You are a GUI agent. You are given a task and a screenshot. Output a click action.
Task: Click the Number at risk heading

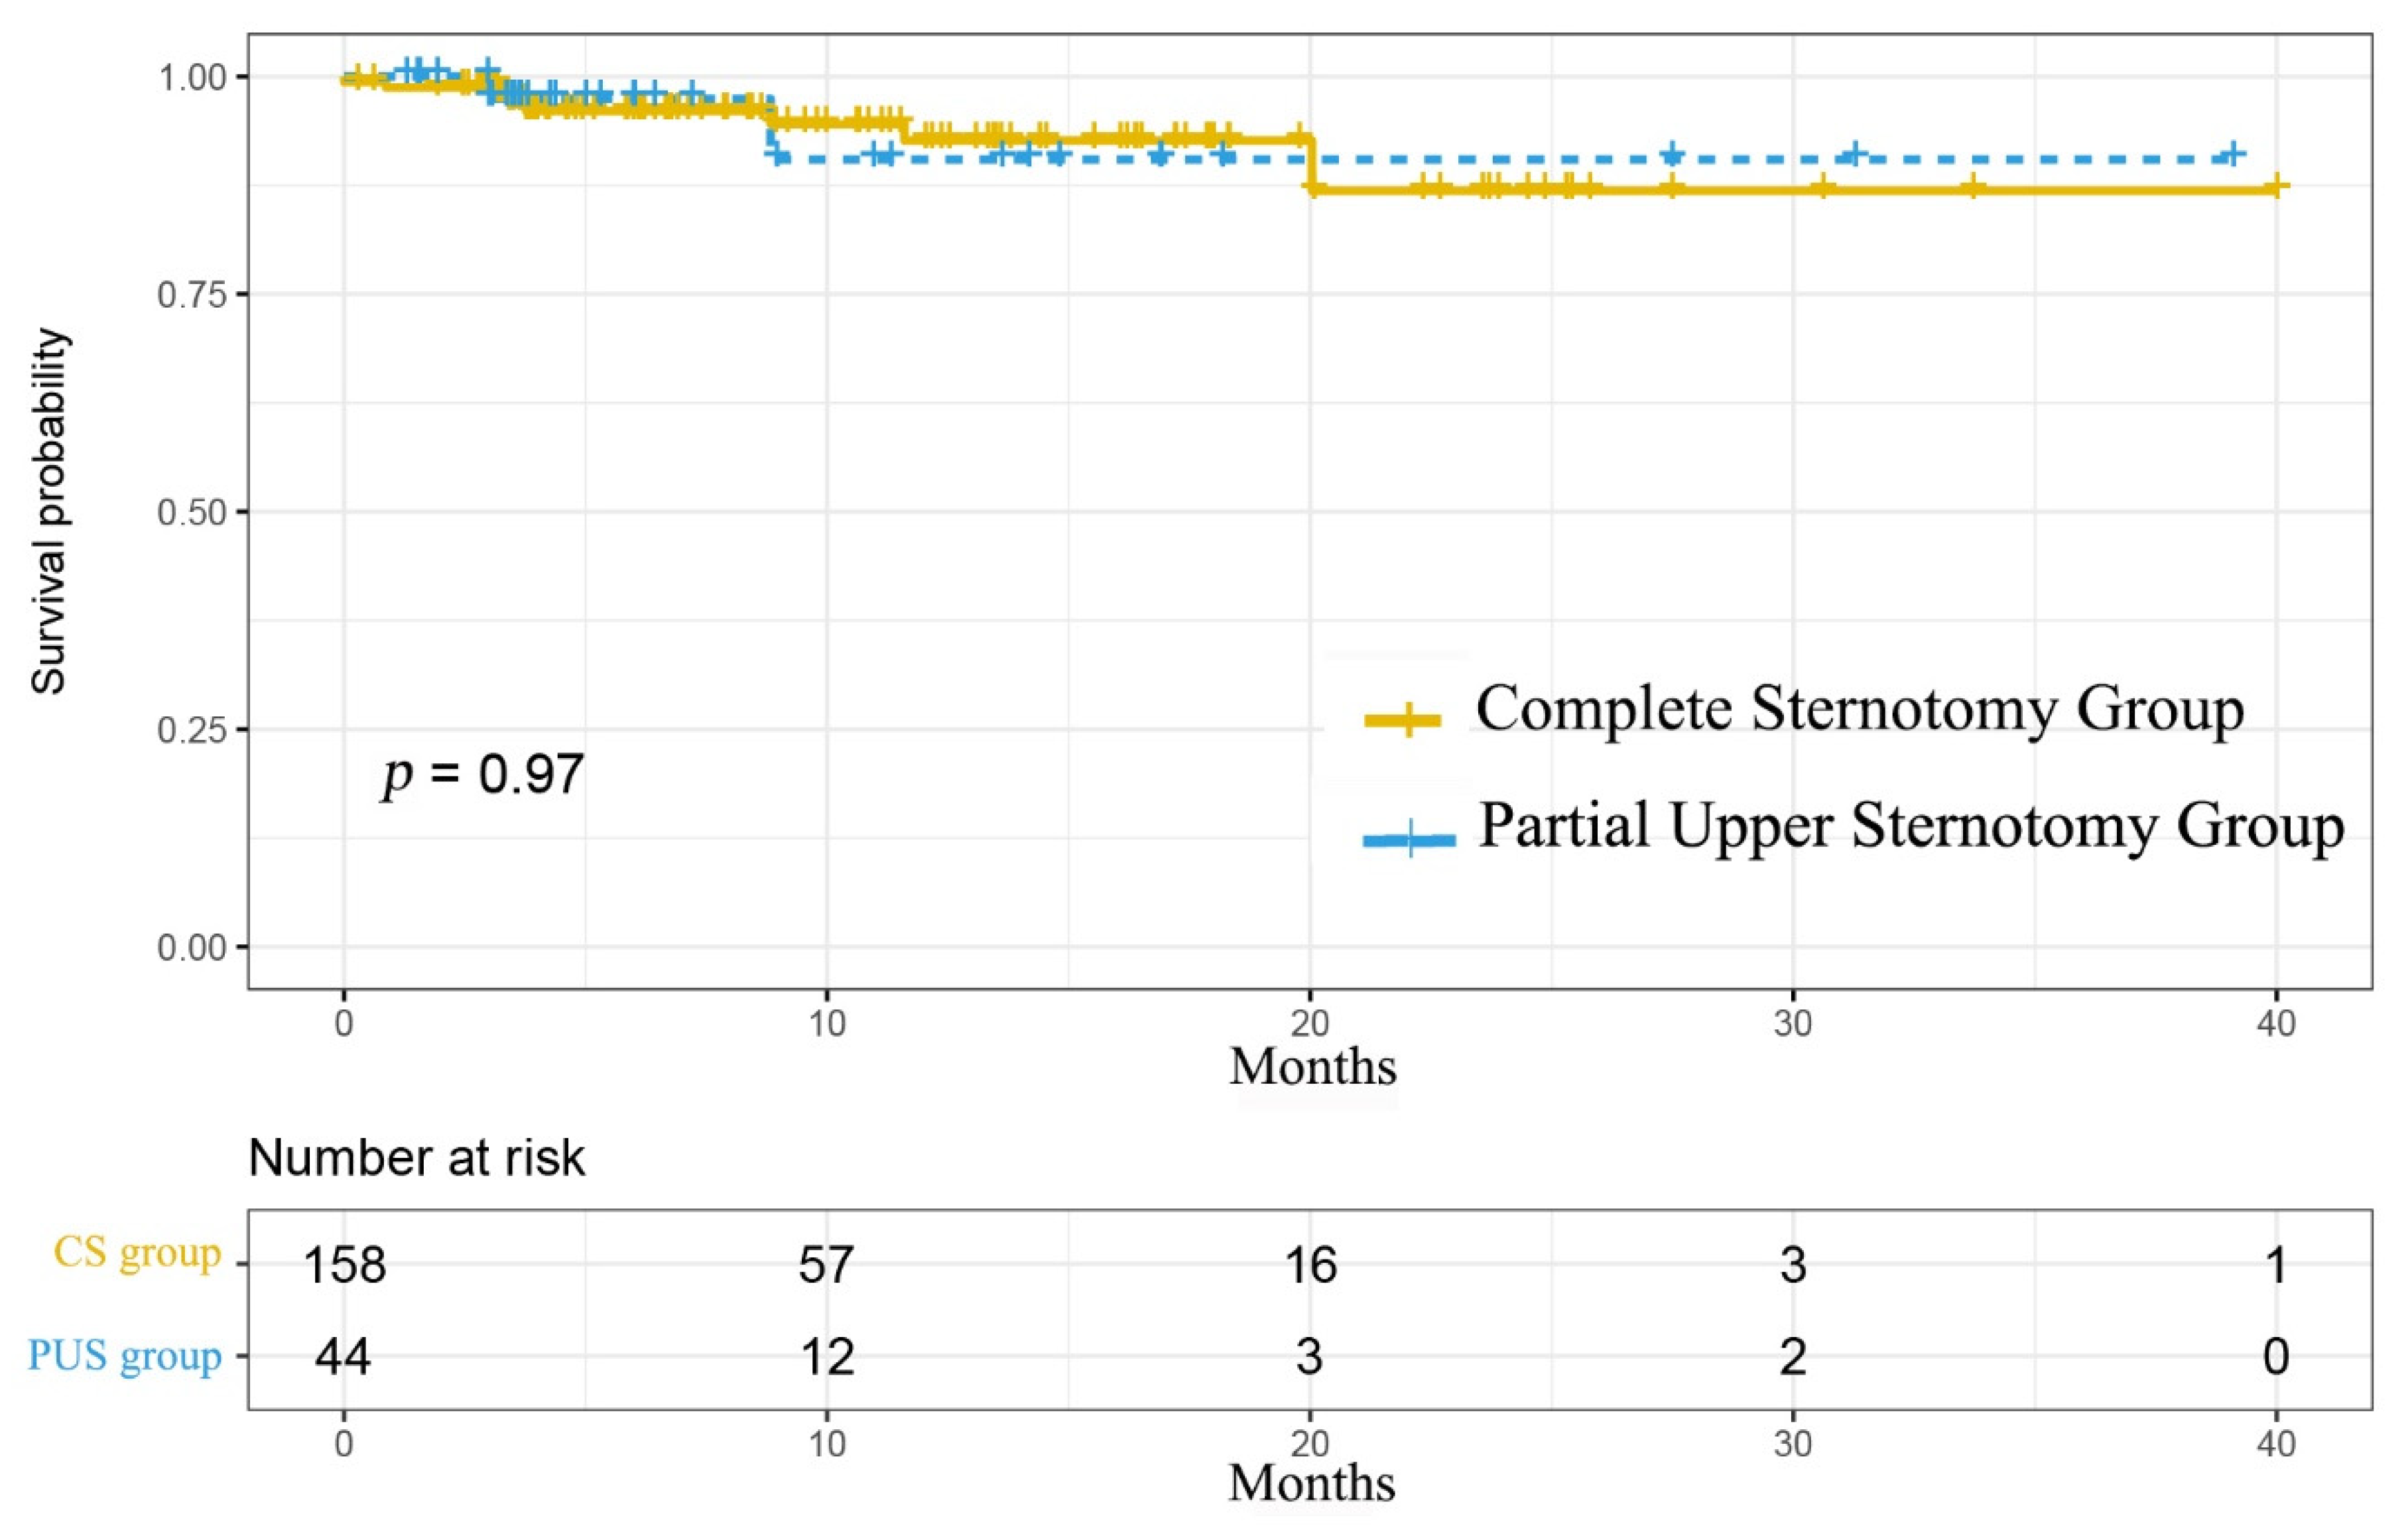[416, 1158]
